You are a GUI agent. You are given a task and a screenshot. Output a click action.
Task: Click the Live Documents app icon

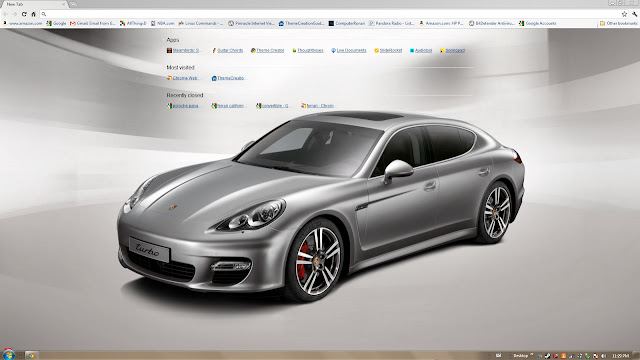[333, 50]
